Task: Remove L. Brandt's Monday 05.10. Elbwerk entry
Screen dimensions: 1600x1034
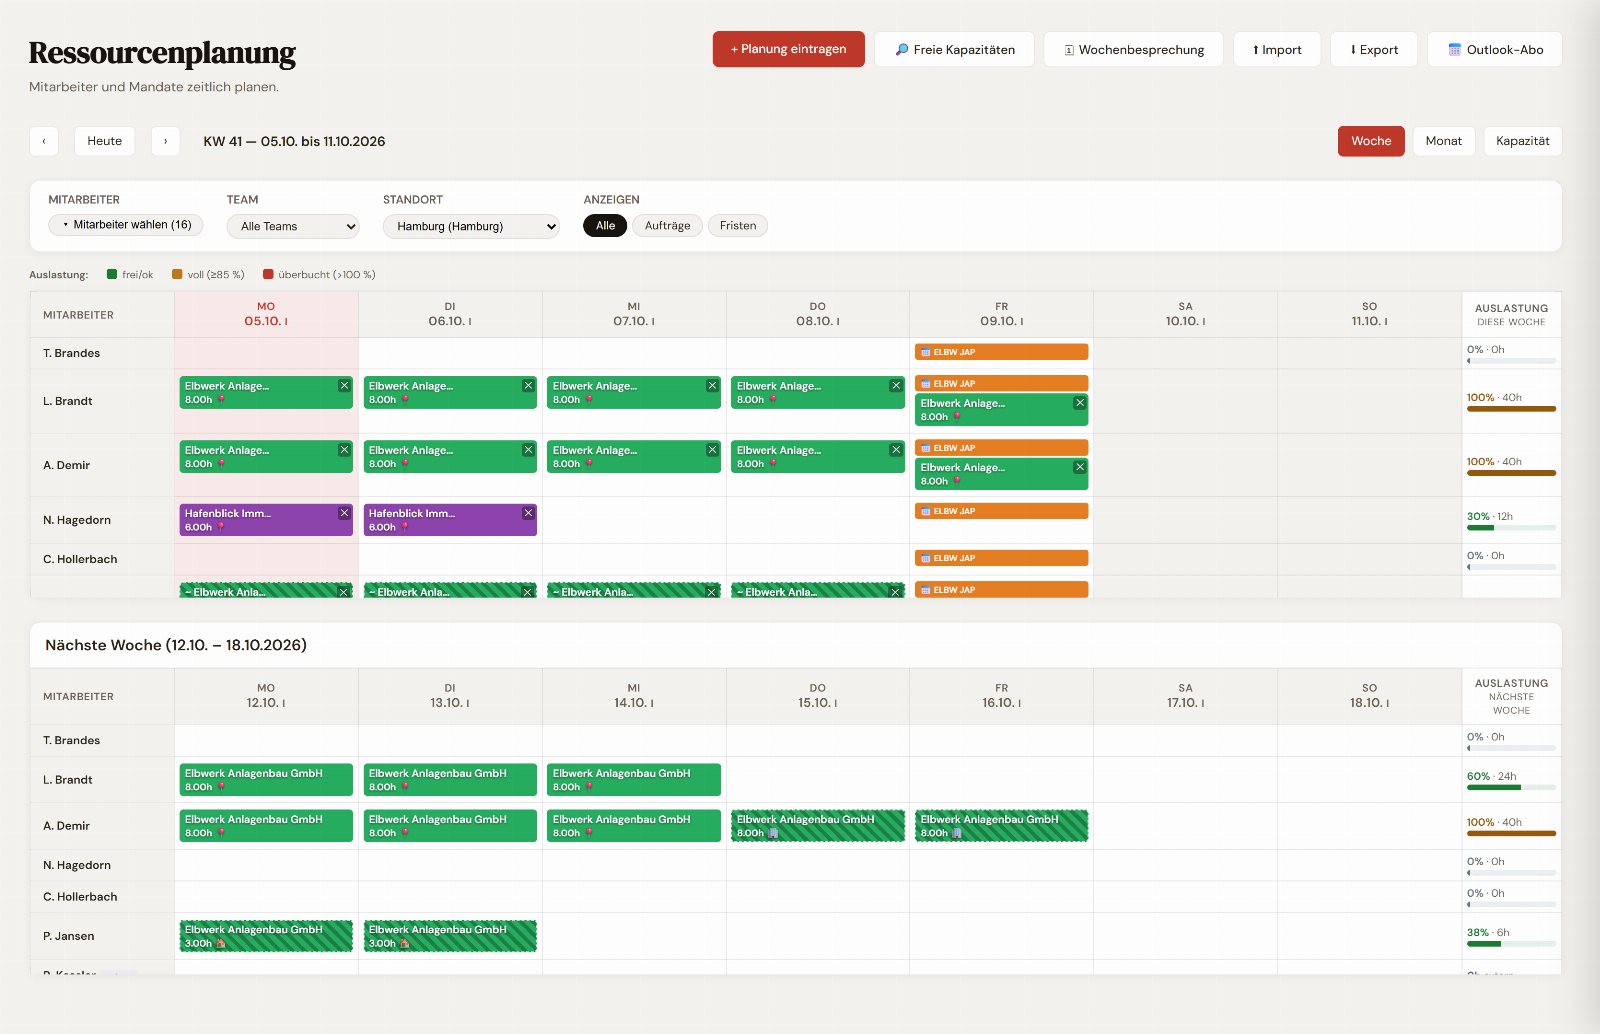Action: pos(344,386)
